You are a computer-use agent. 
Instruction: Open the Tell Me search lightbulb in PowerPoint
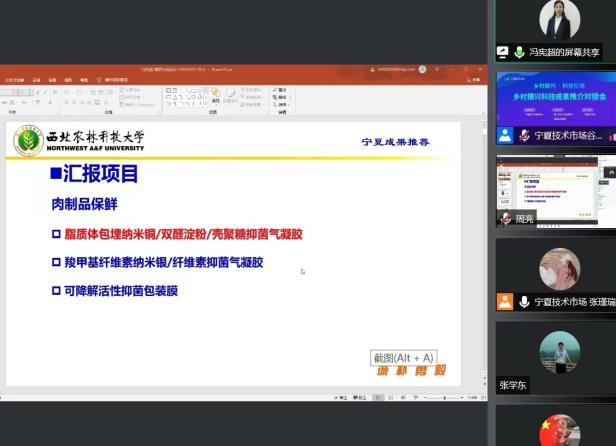(99, 80)
